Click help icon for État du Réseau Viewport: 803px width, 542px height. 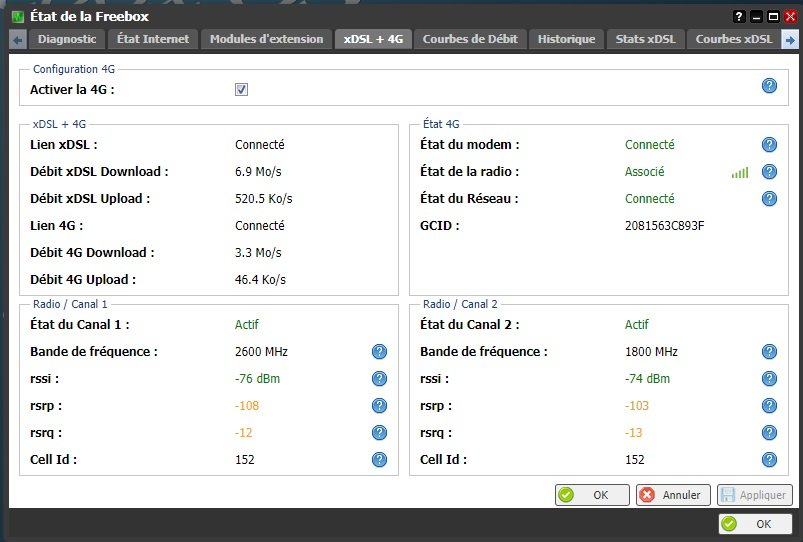point(769,199)
